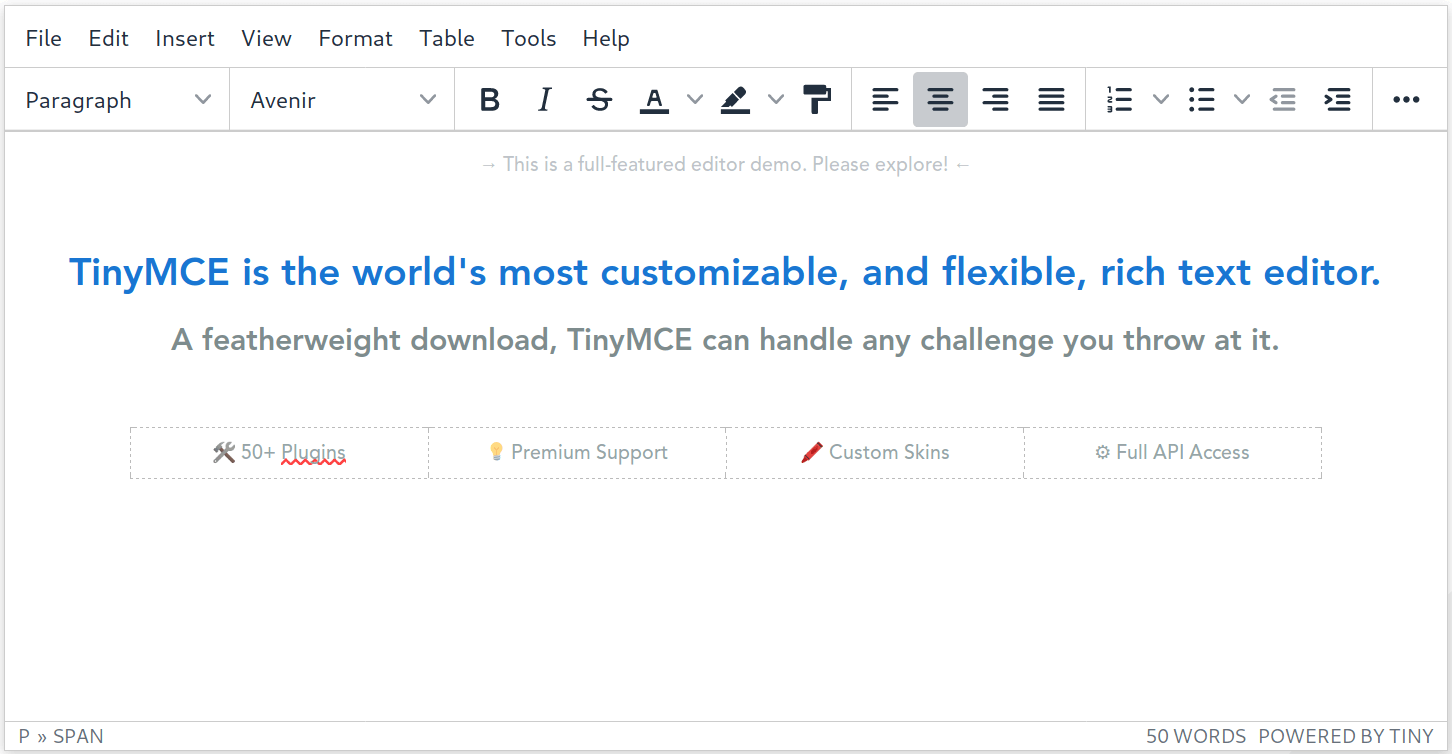Increase paragraph indent
1452x754 pixels.
[1338, 99]
